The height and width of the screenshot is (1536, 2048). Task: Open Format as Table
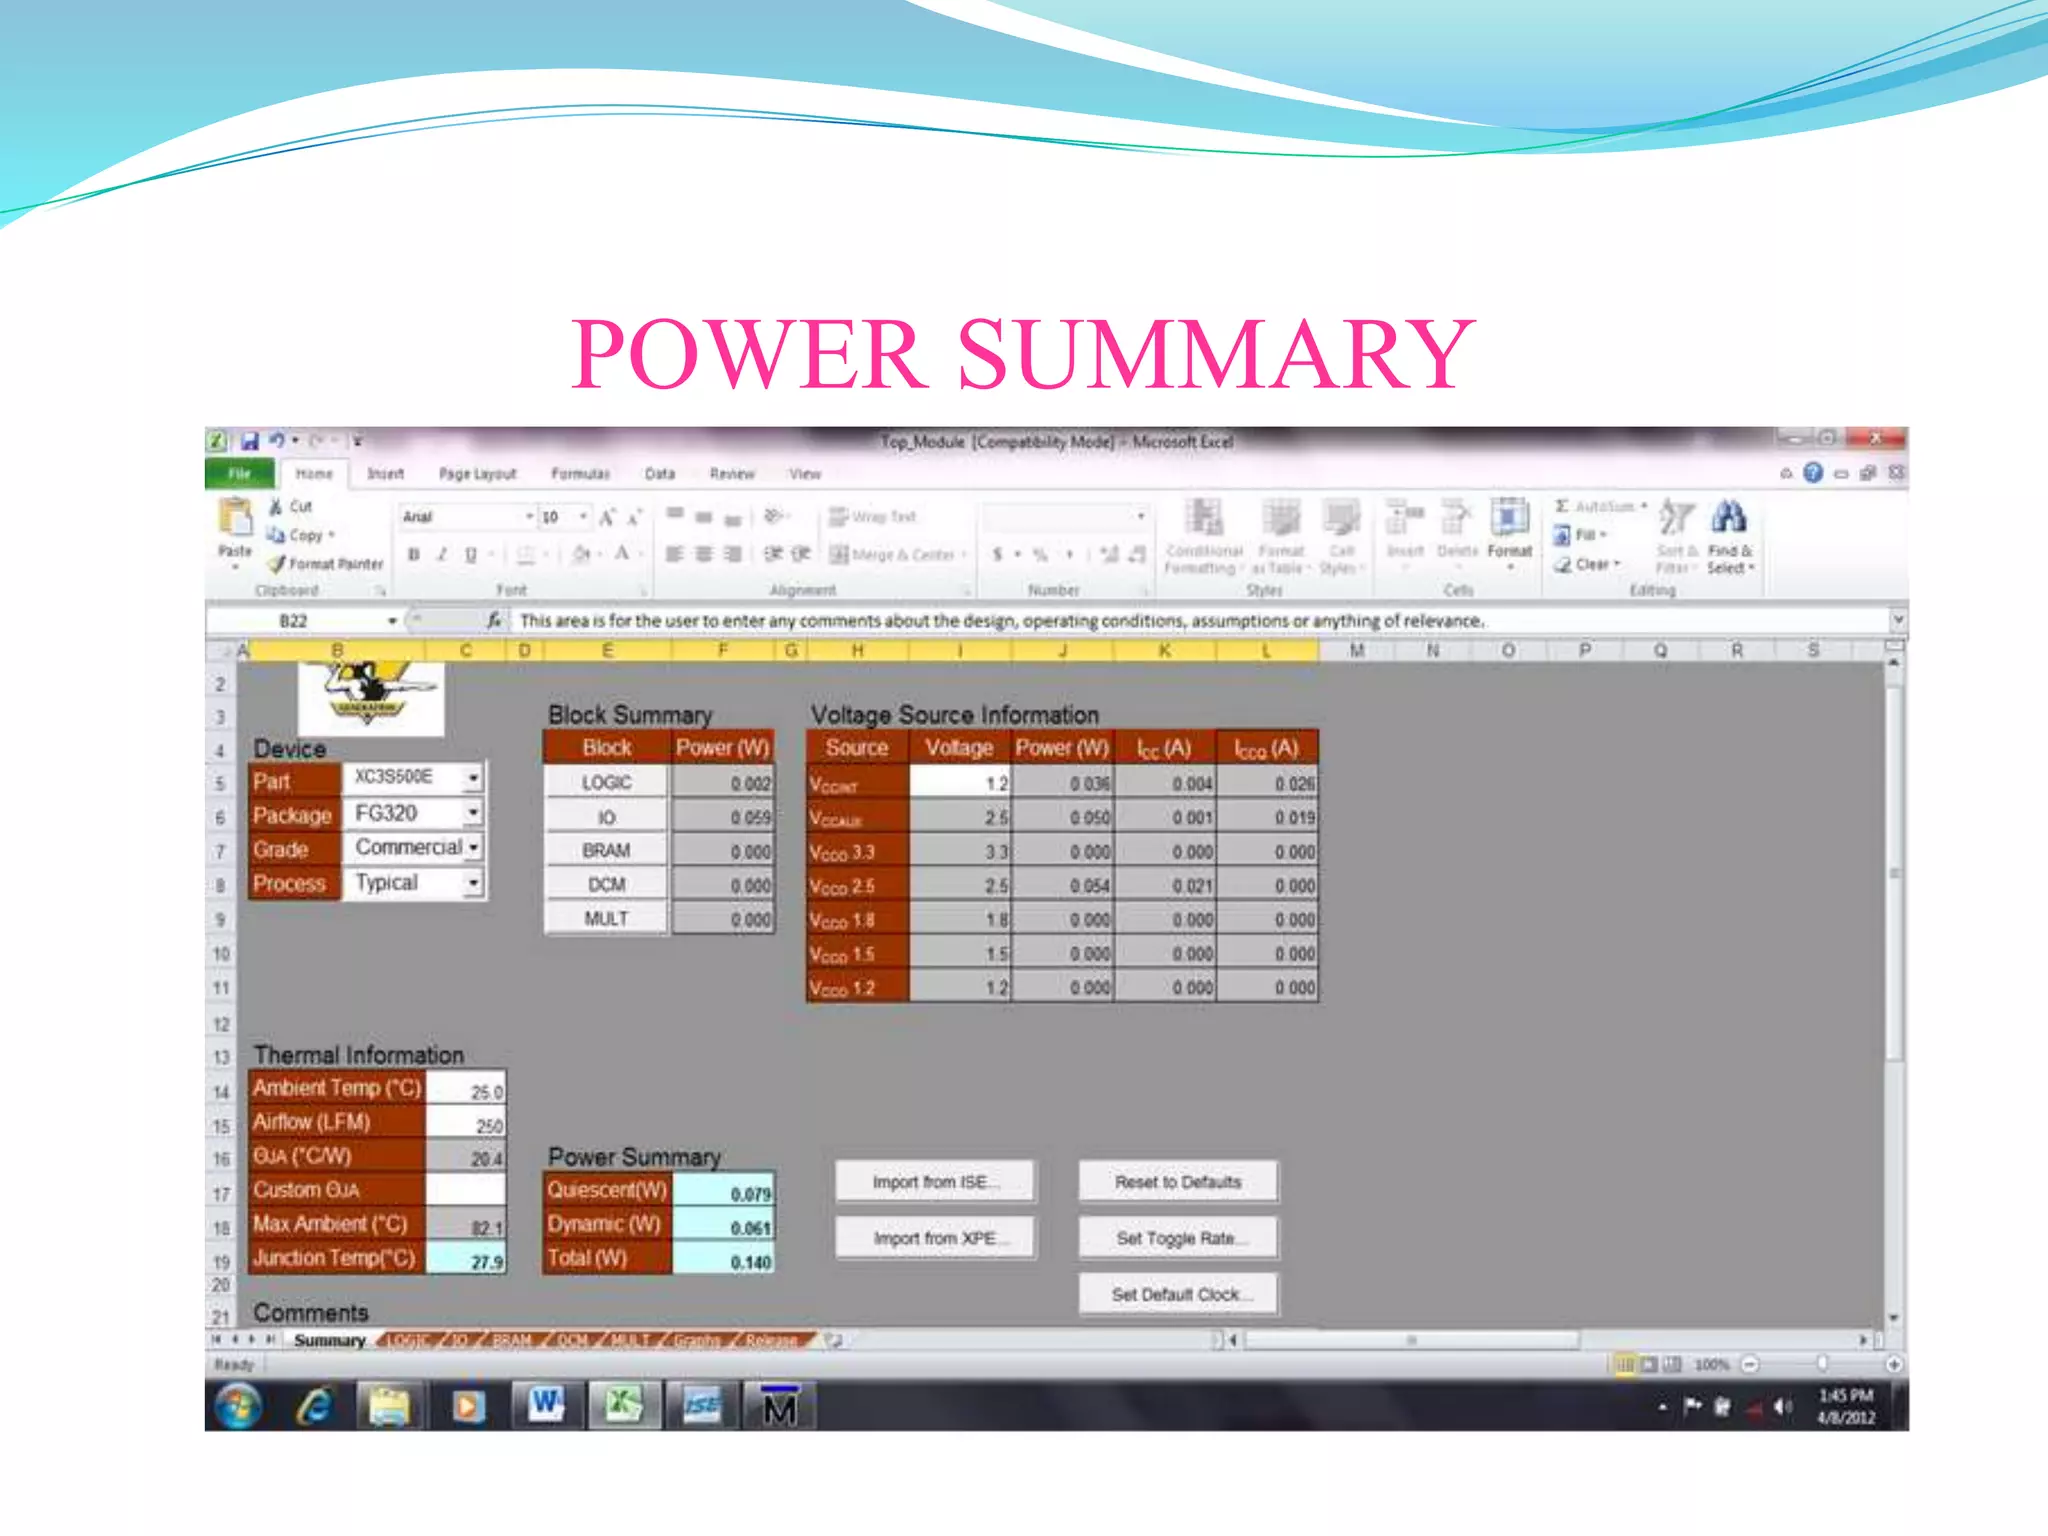1281,537
